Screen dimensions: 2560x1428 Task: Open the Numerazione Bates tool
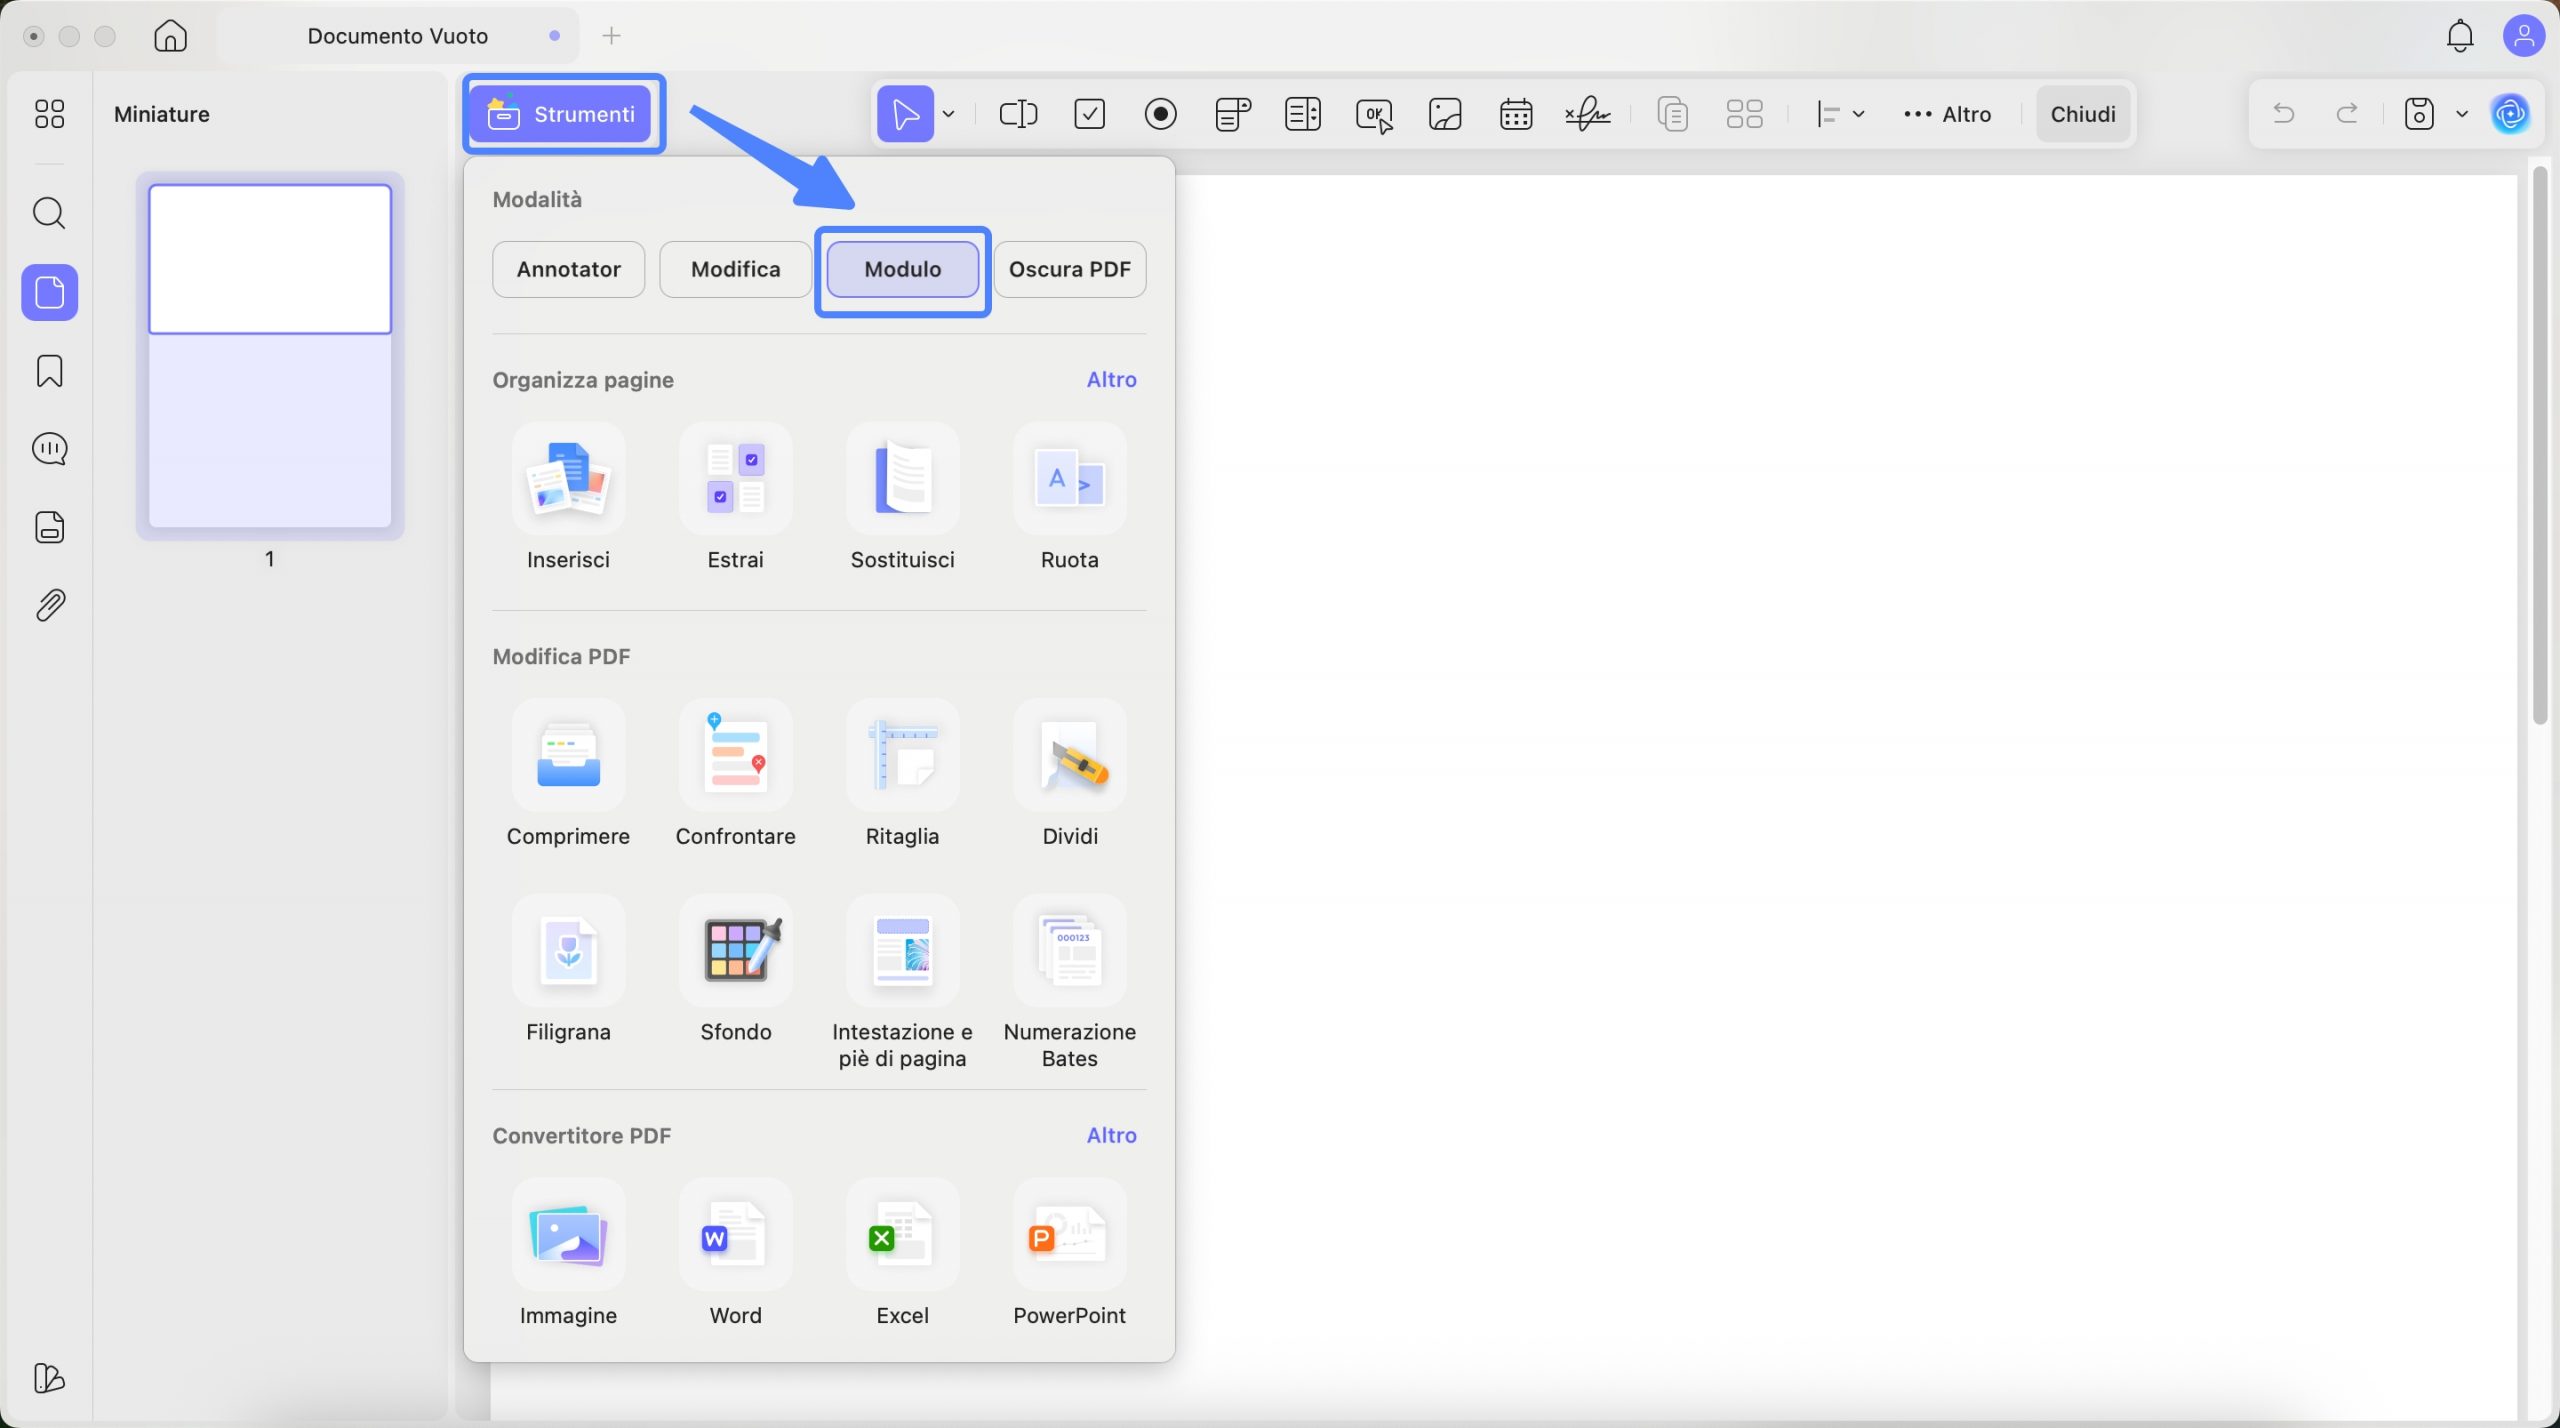[x=1069, y=982]
